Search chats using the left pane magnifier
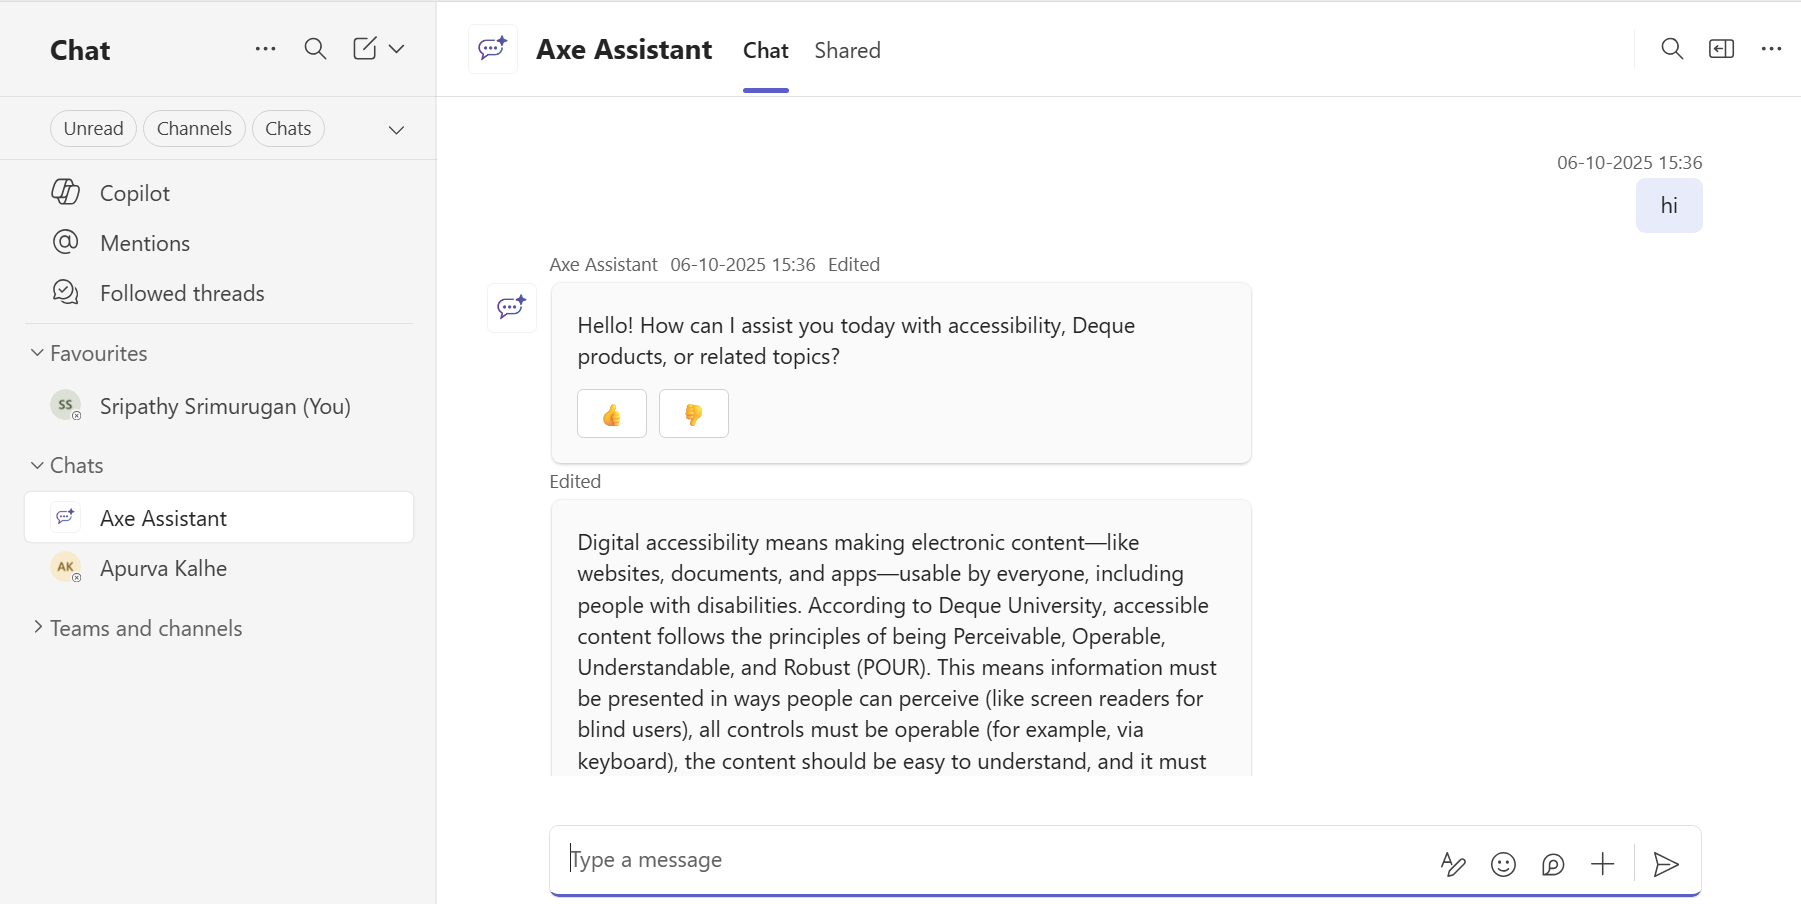This screenshot has width=1801, height=904. 315,48
